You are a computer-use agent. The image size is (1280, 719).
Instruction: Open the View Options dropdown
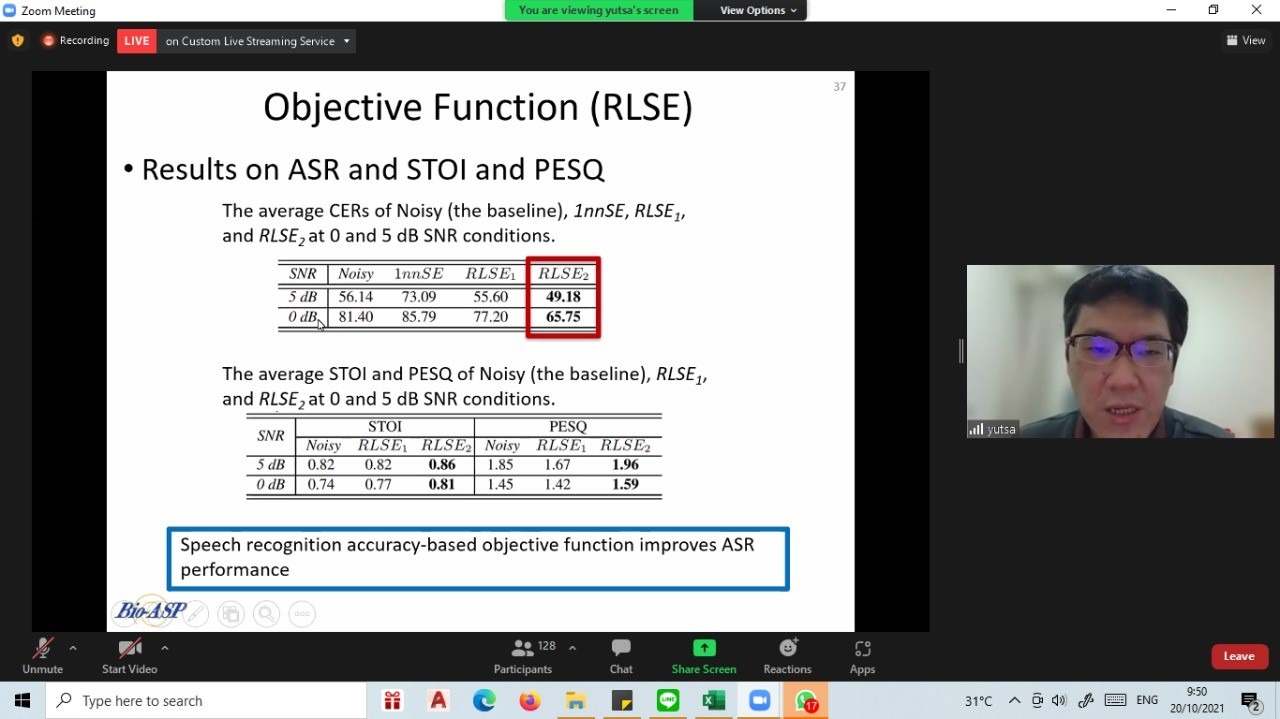click(759, 10)
